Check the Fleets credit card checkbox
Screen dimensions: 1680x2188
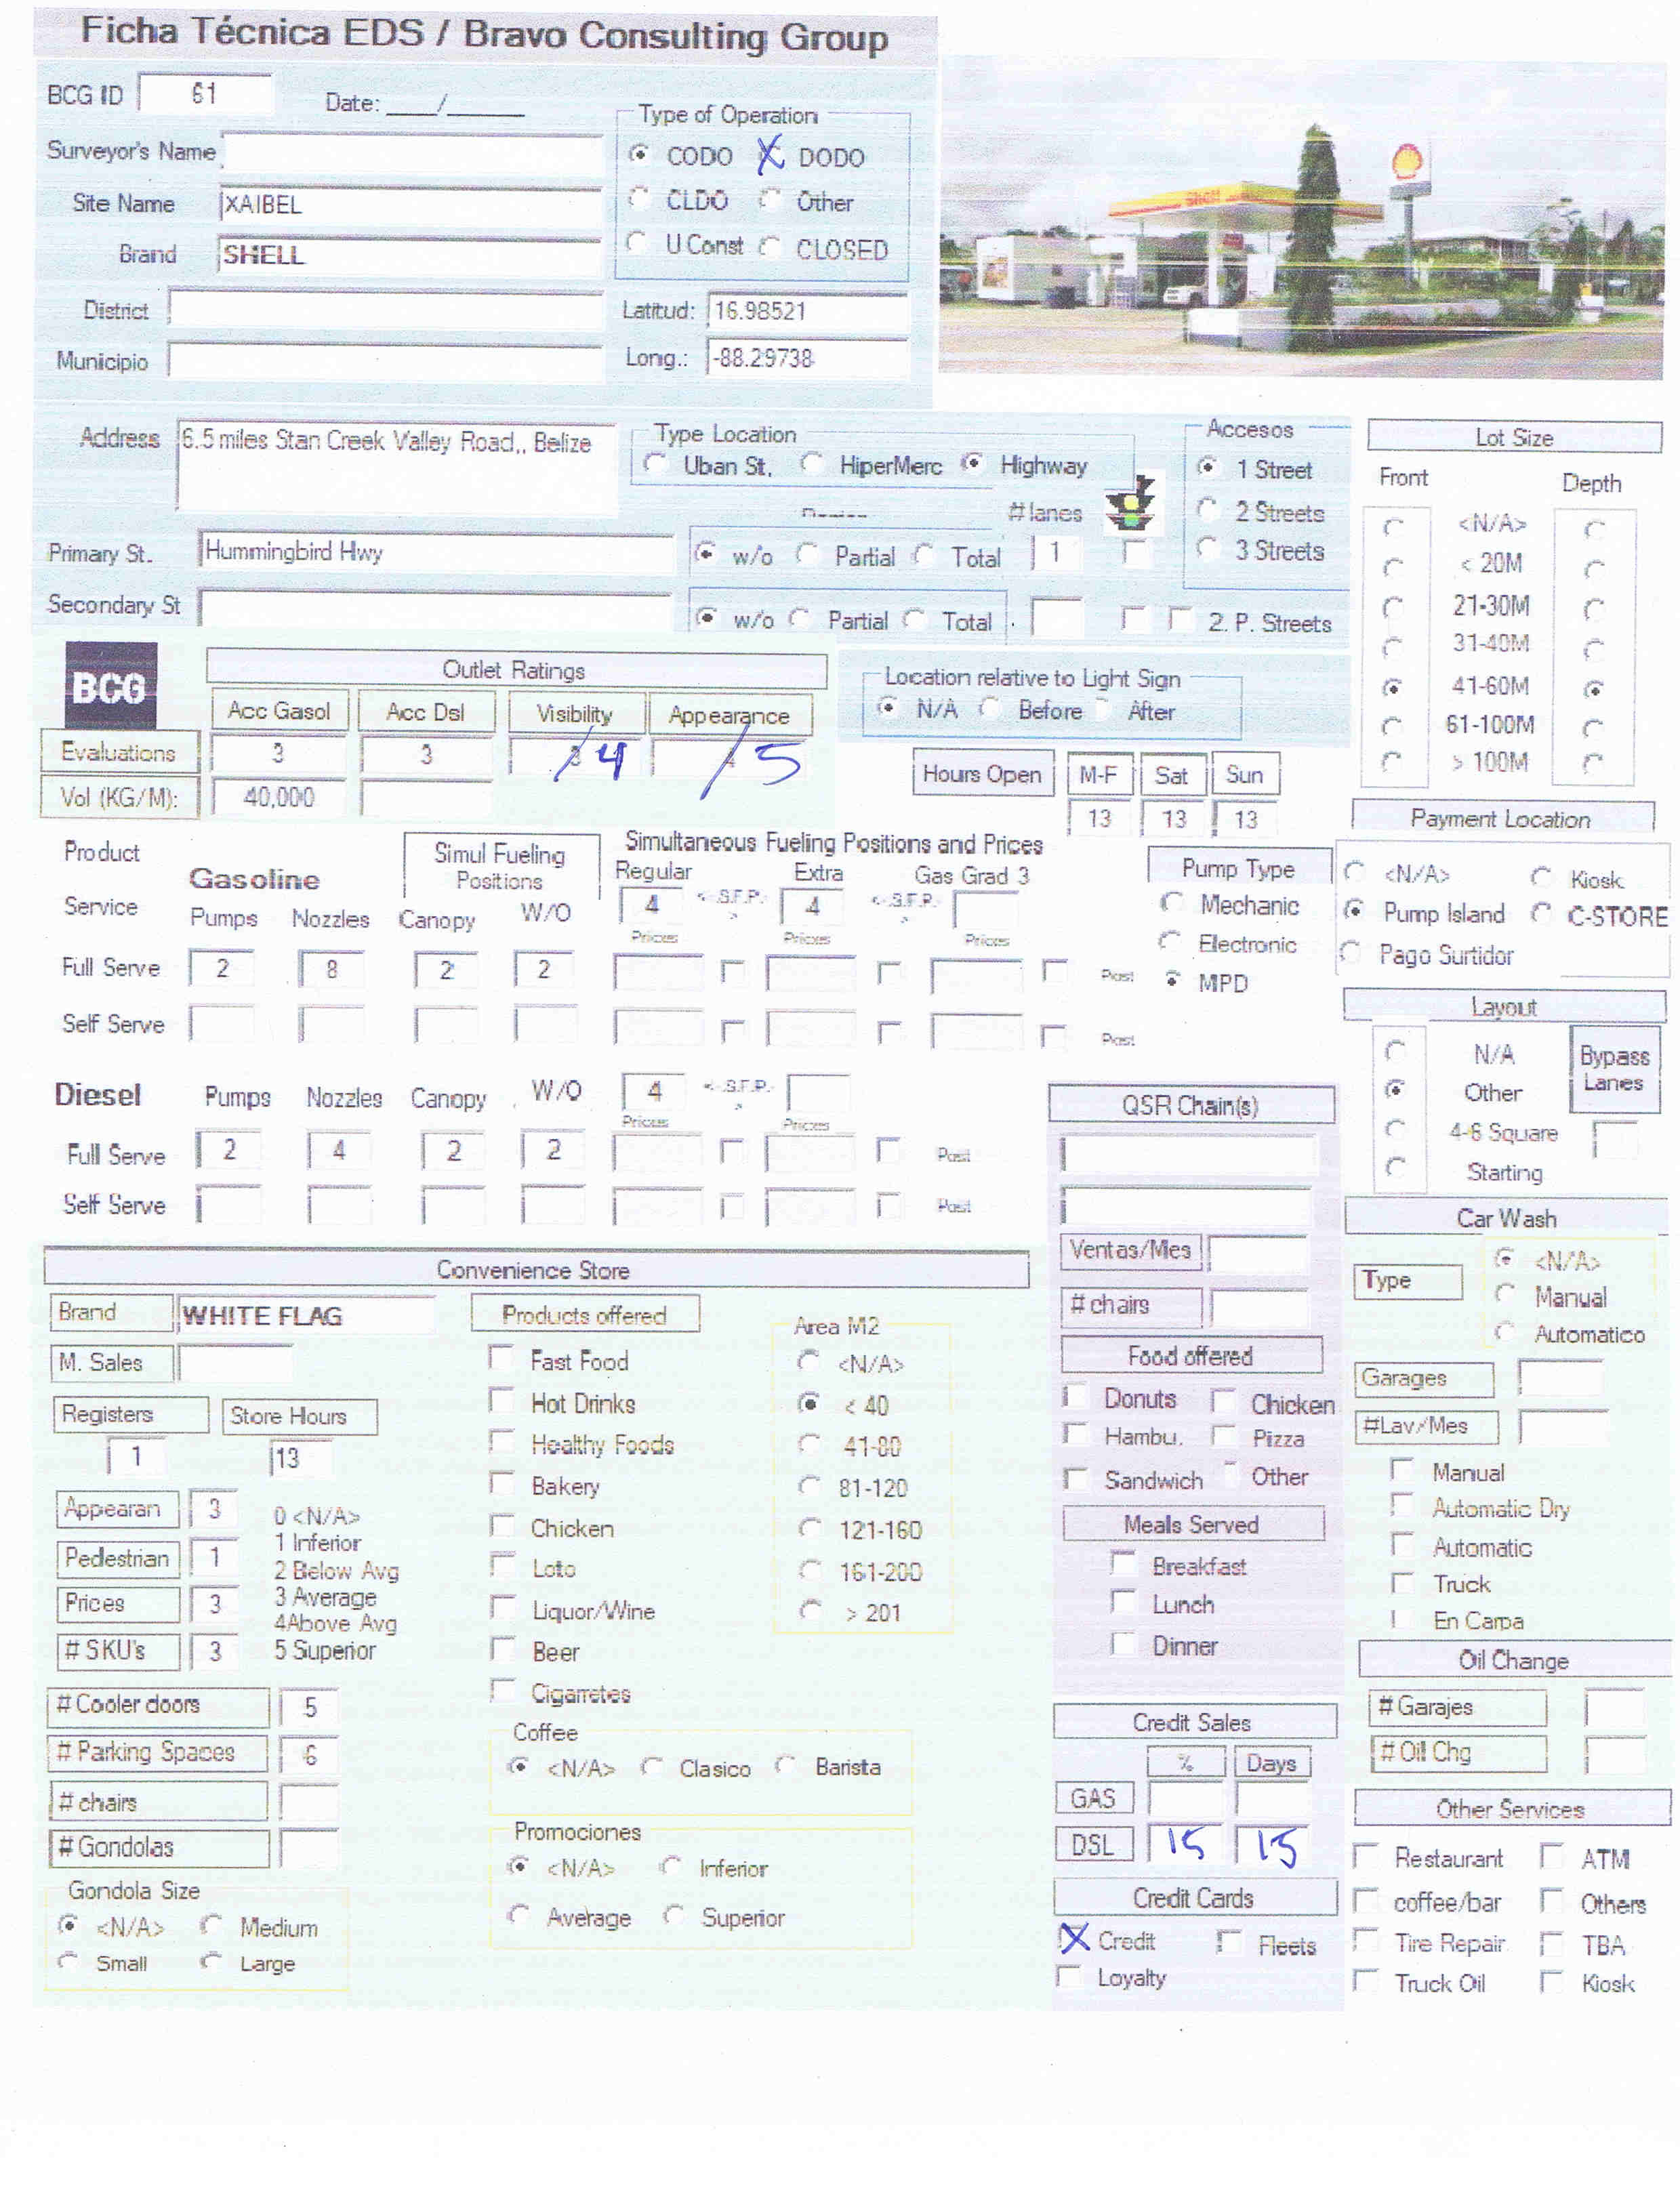(x=1229, y=1943)
